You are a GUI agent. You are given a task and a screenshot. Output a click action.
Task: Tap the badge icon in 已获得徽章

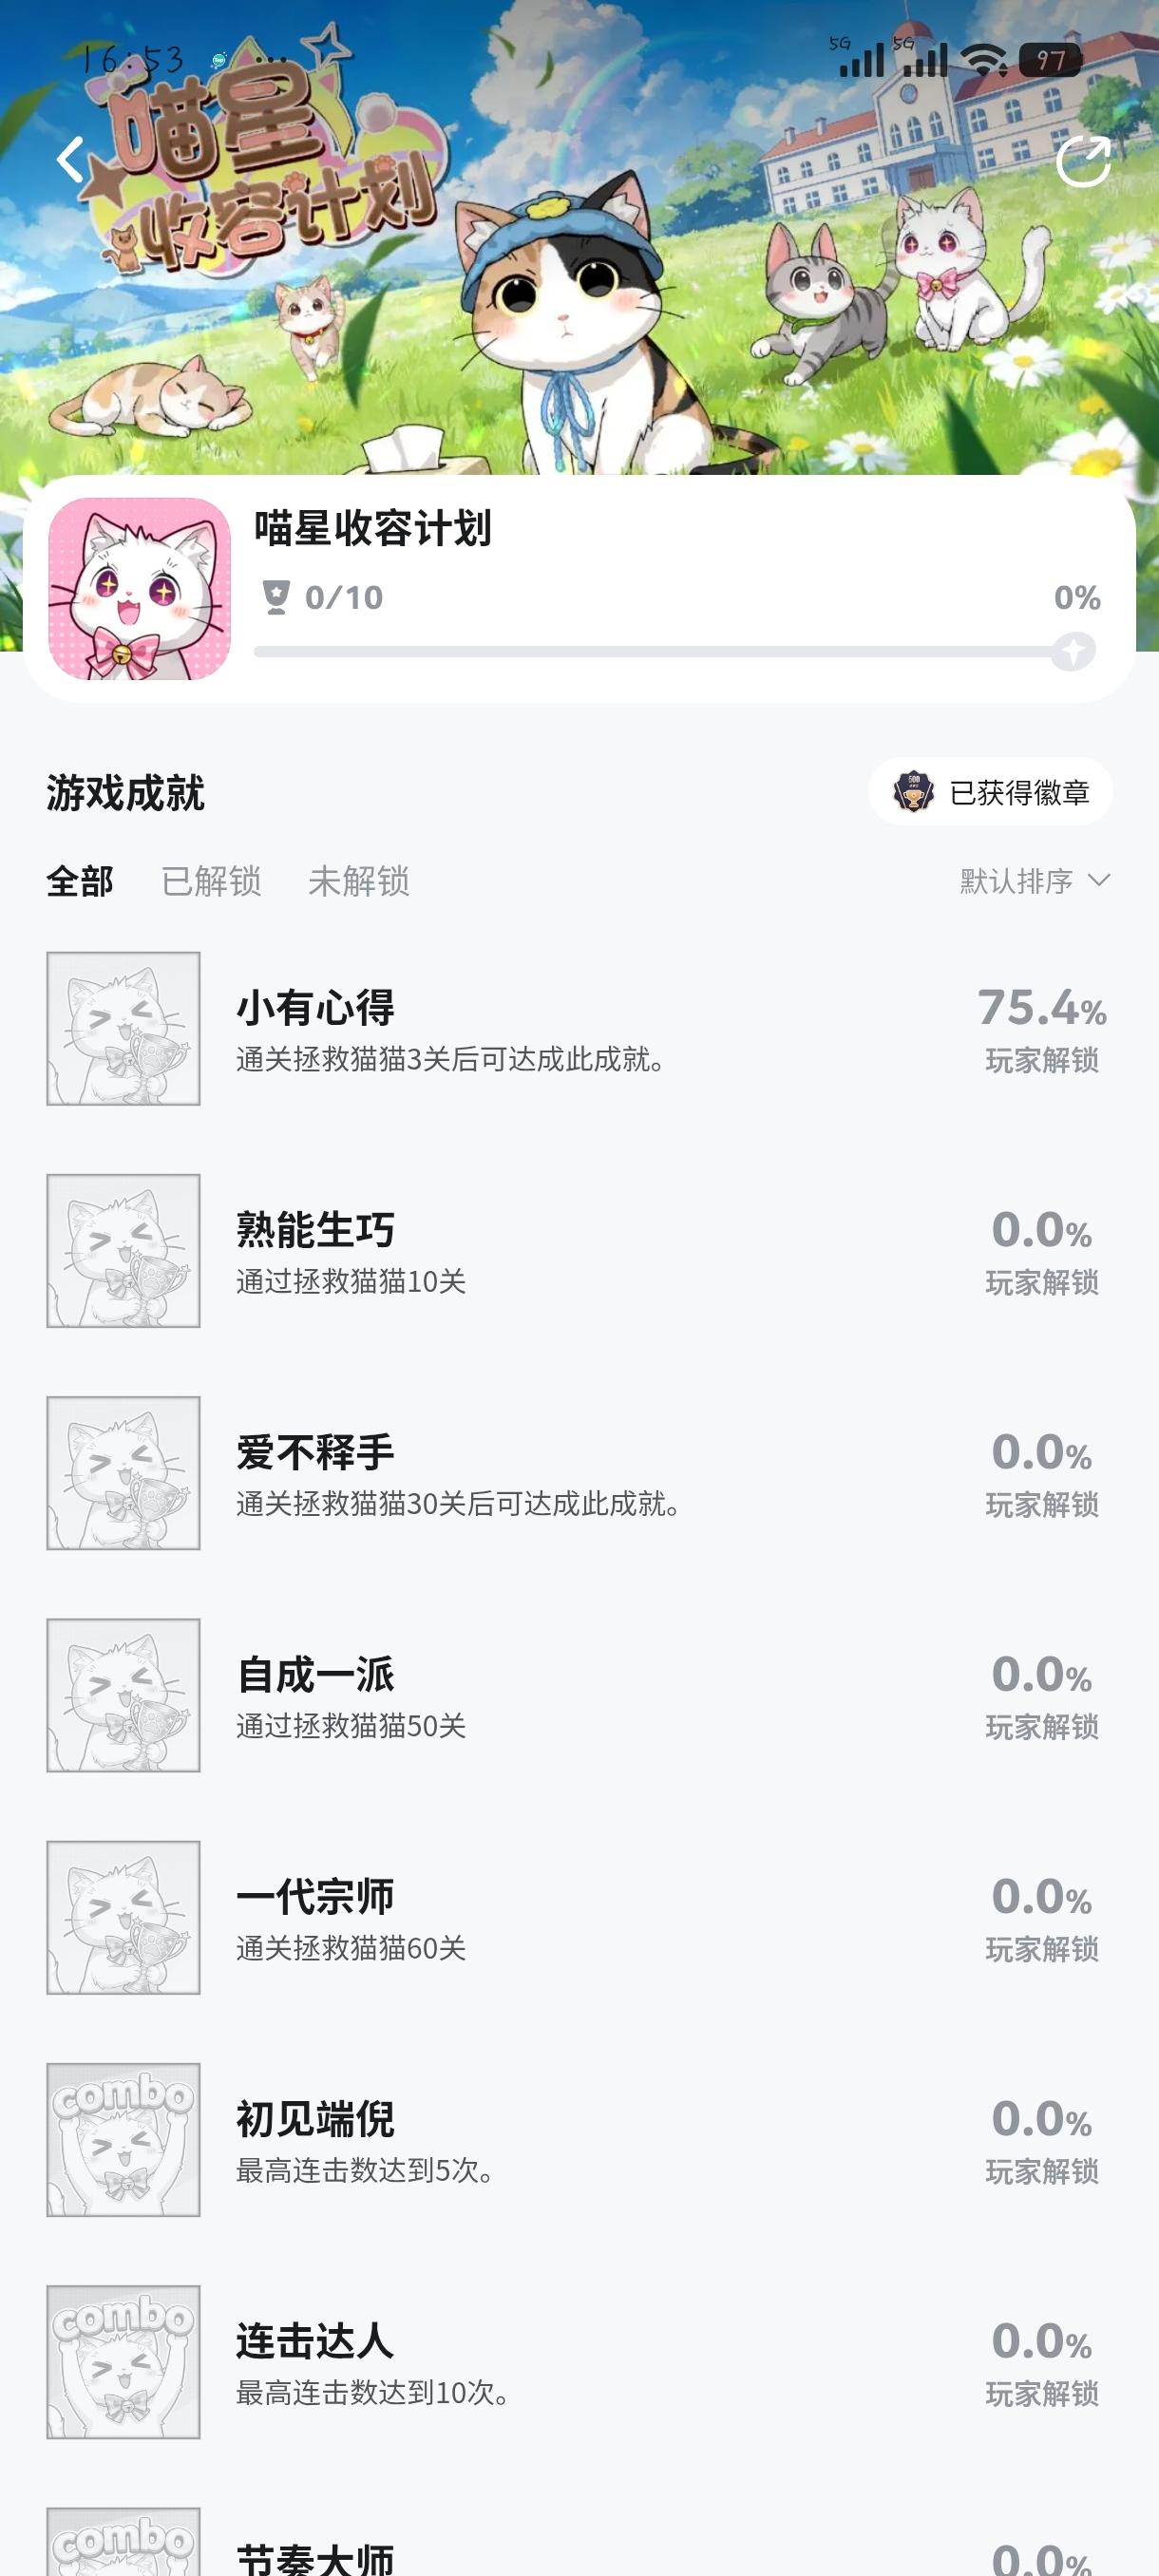pyautogui.click(x=913, y=792)
